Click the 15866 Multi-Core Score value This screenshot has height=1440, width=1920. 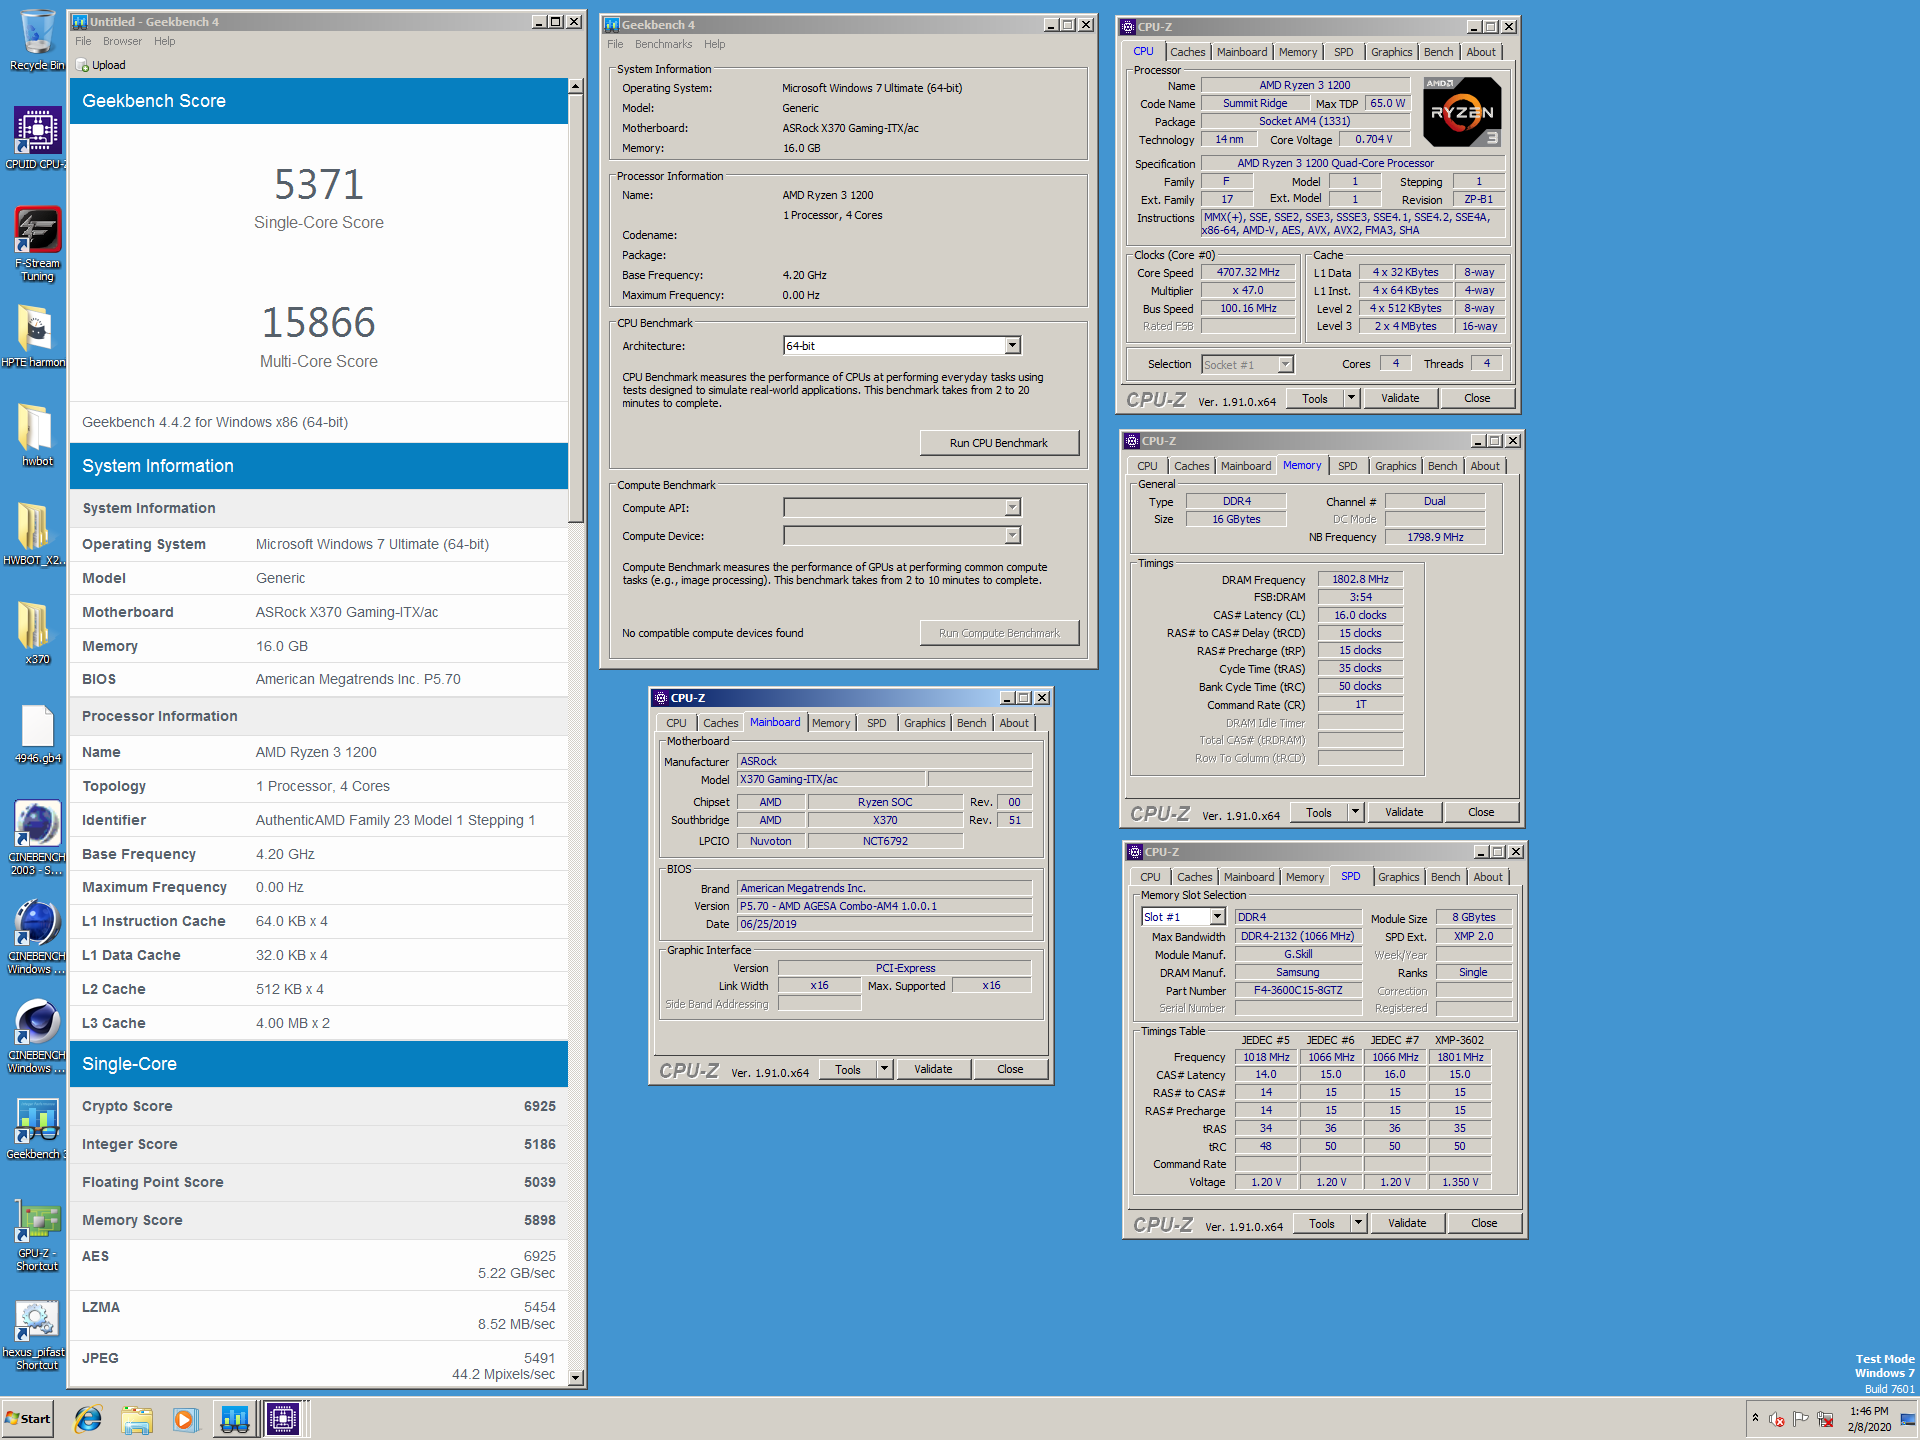coord(319,323)
